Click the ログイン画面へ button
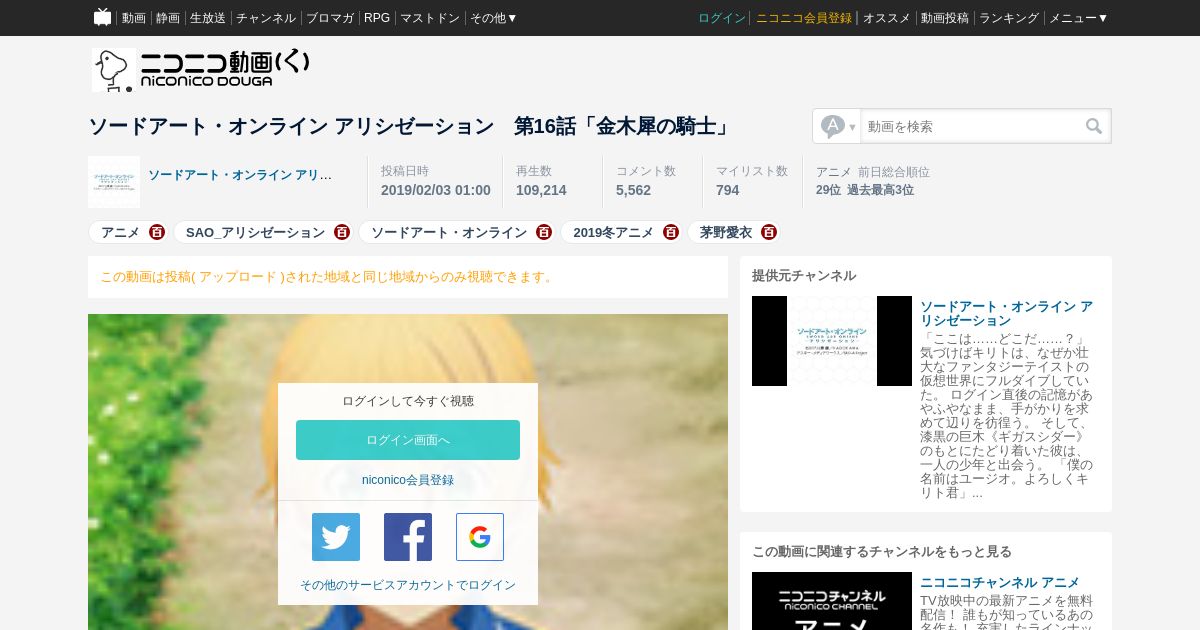Viewport: 1200px width, 630px height. coord(408,440)
